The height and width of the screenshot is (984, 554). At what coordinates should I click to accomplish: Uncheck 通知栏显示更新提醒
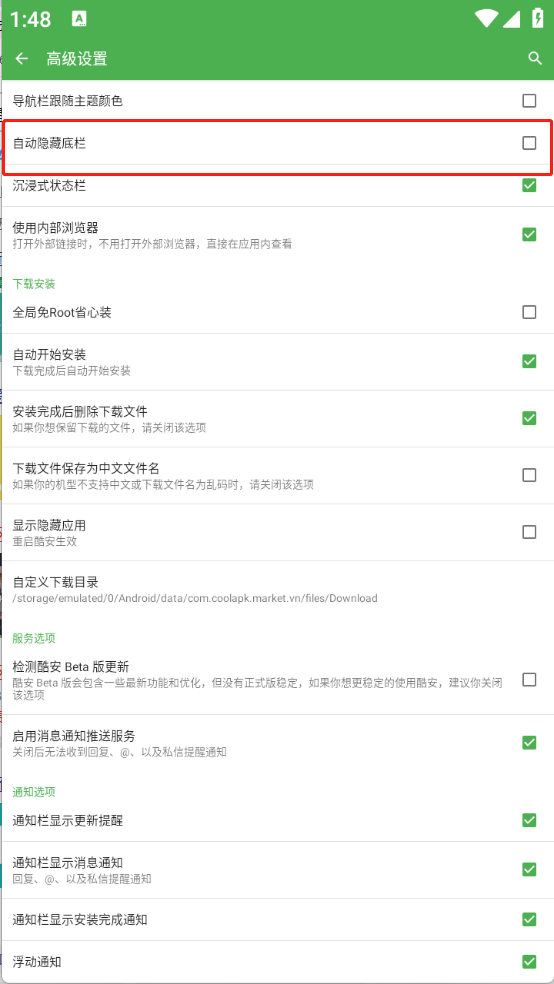pos(529,820)
